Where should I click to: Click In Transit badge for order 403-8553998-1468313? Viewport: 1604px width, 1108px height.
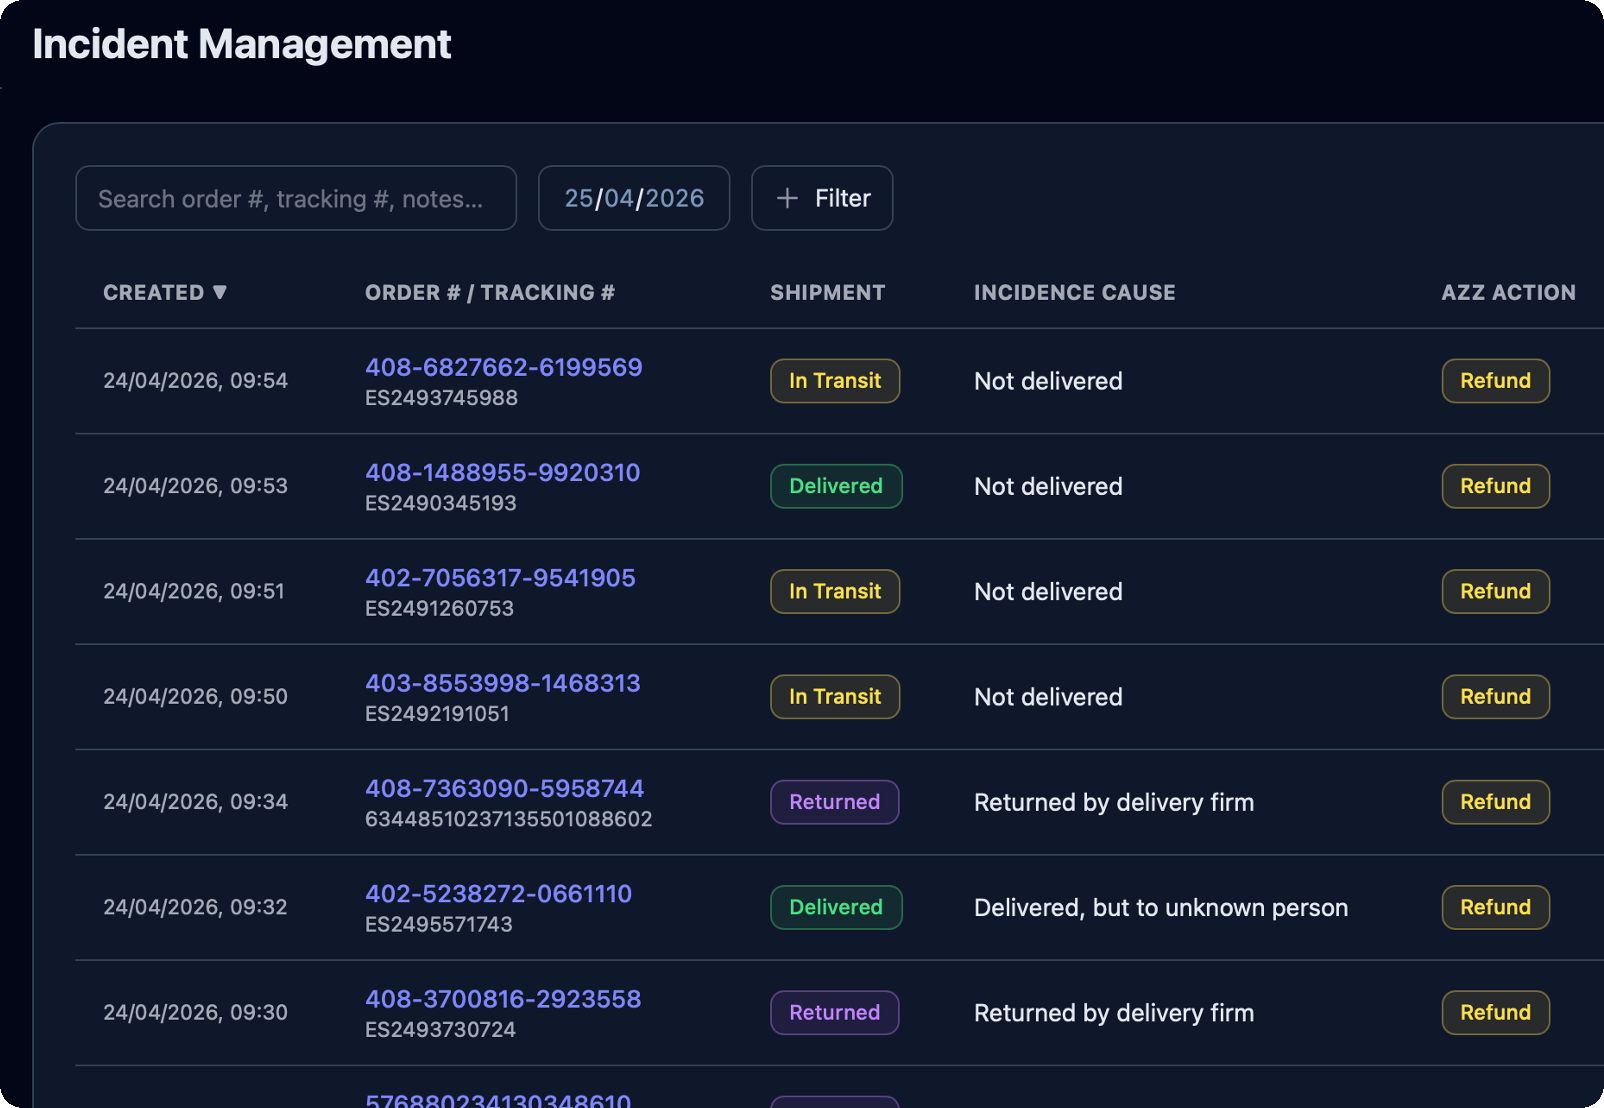(x=835, y=697)
